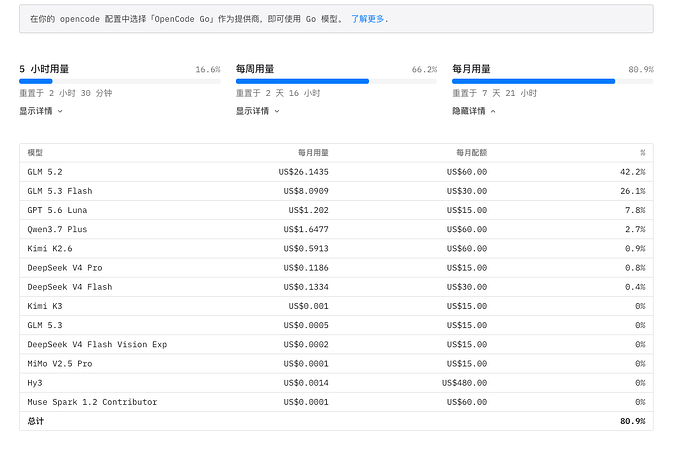Image resolution: width=690 pixels, height=454 pixels.
Task: Select the DeepSeek V4 Pro row name
Action: pos(65,268)
